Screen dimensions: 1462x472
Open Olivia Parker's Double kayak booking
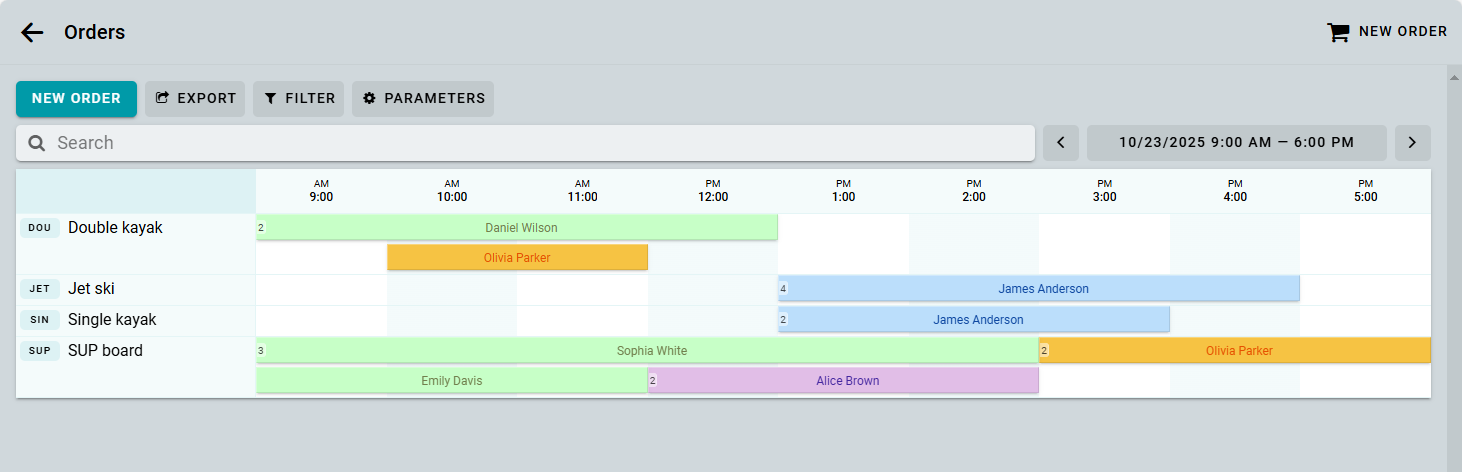point(517,258)
